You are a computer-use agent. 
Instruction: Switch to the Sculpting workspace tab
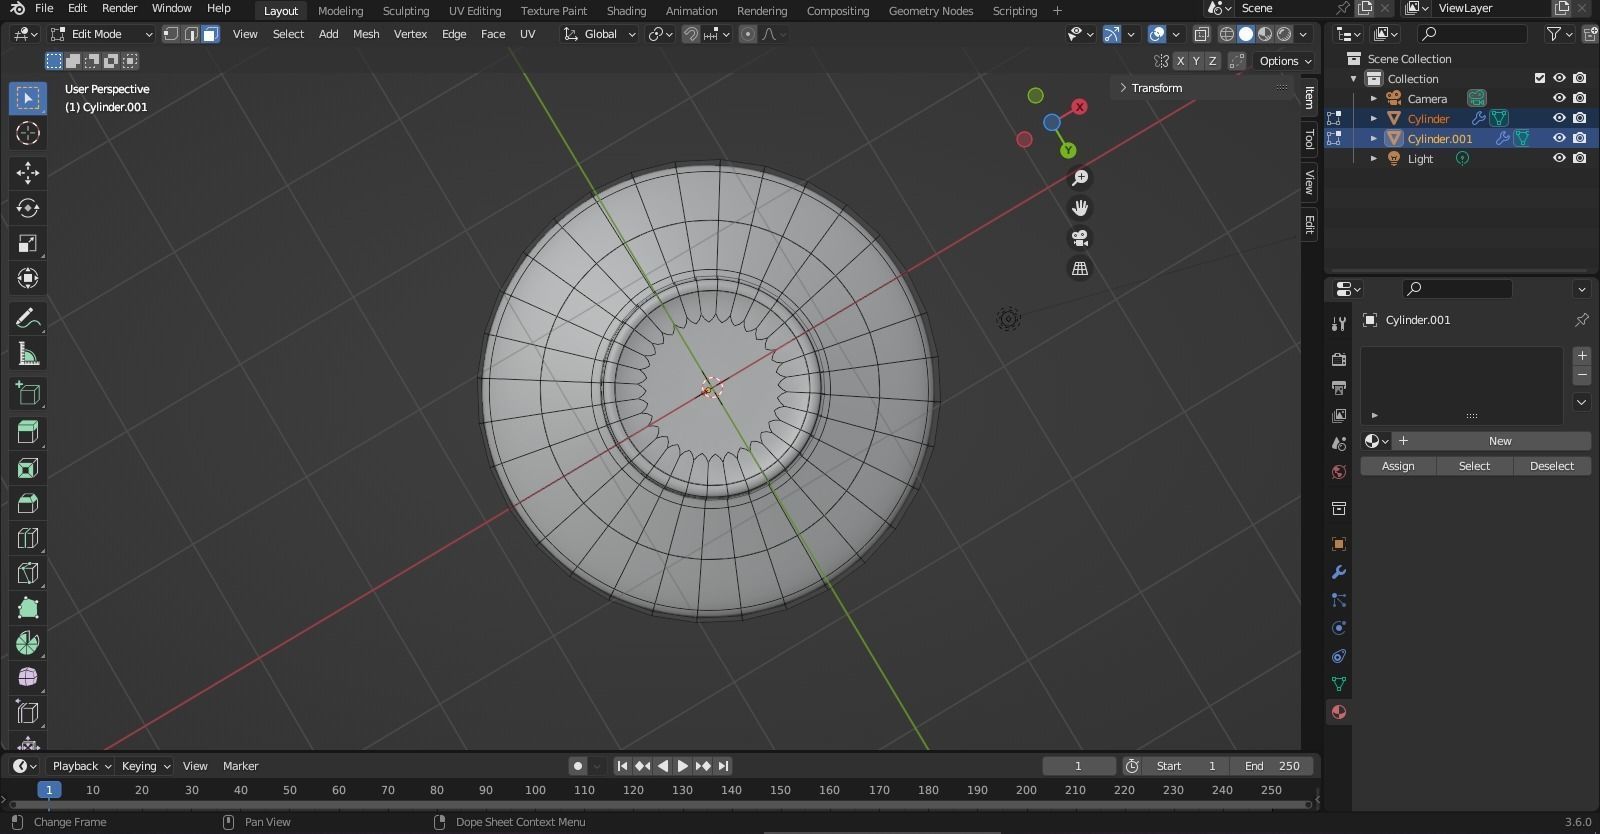click(406, 11)
